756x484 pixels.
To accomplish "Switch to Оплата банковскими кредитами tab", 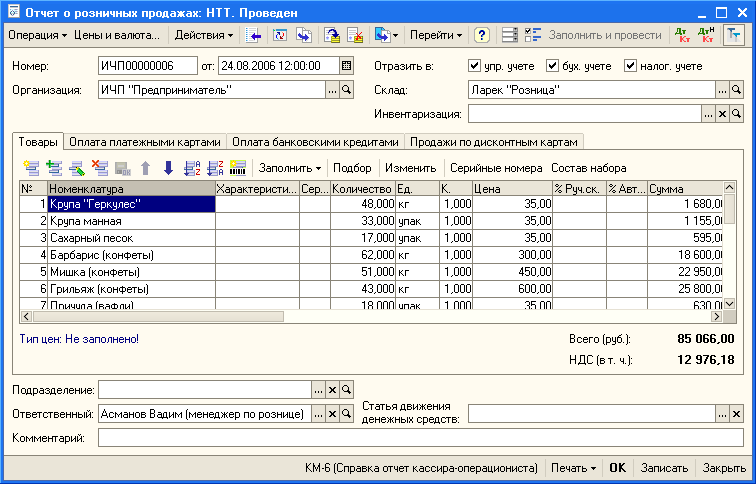I will (315, 142).
